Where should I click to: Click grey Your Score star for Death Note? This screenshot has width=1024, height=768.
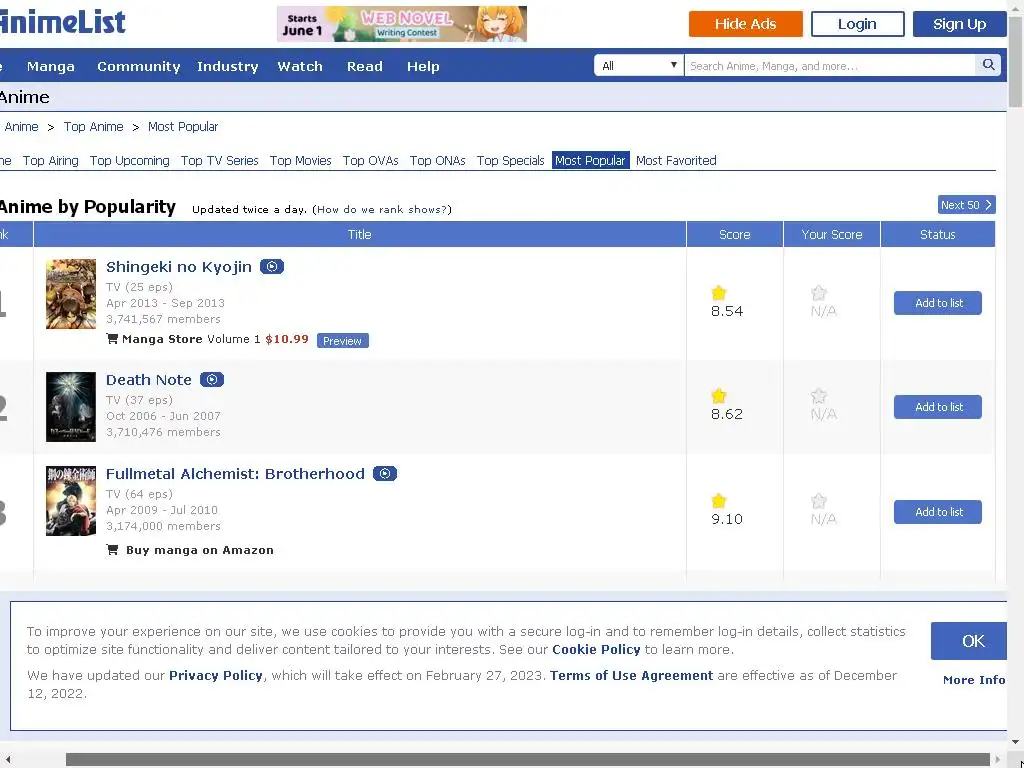point(818,396)
